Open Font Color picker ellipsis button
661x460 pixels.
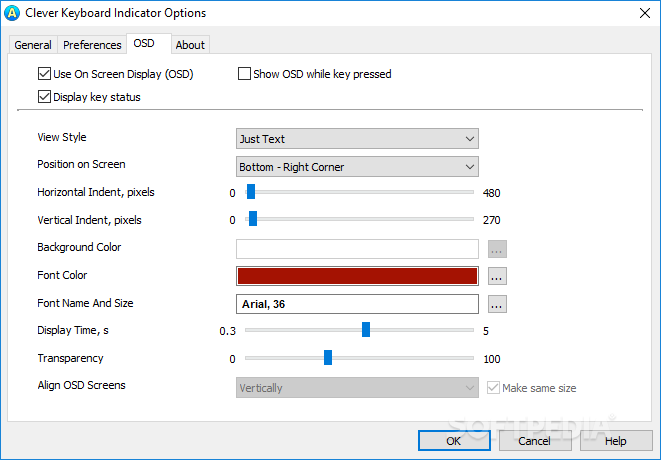pos(497,276)
